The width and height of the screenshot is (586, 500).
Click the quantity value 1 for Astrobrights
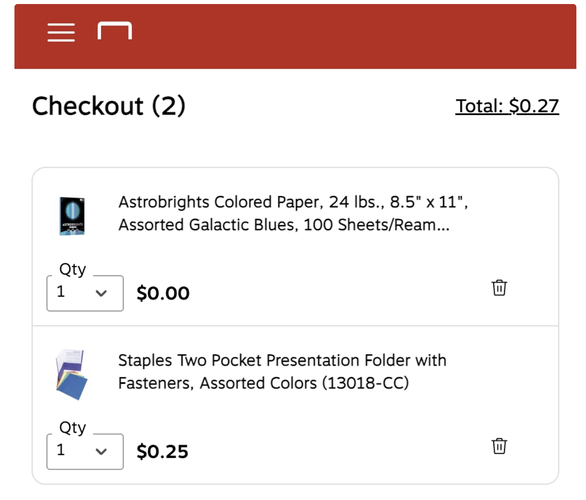click(61, 292)
